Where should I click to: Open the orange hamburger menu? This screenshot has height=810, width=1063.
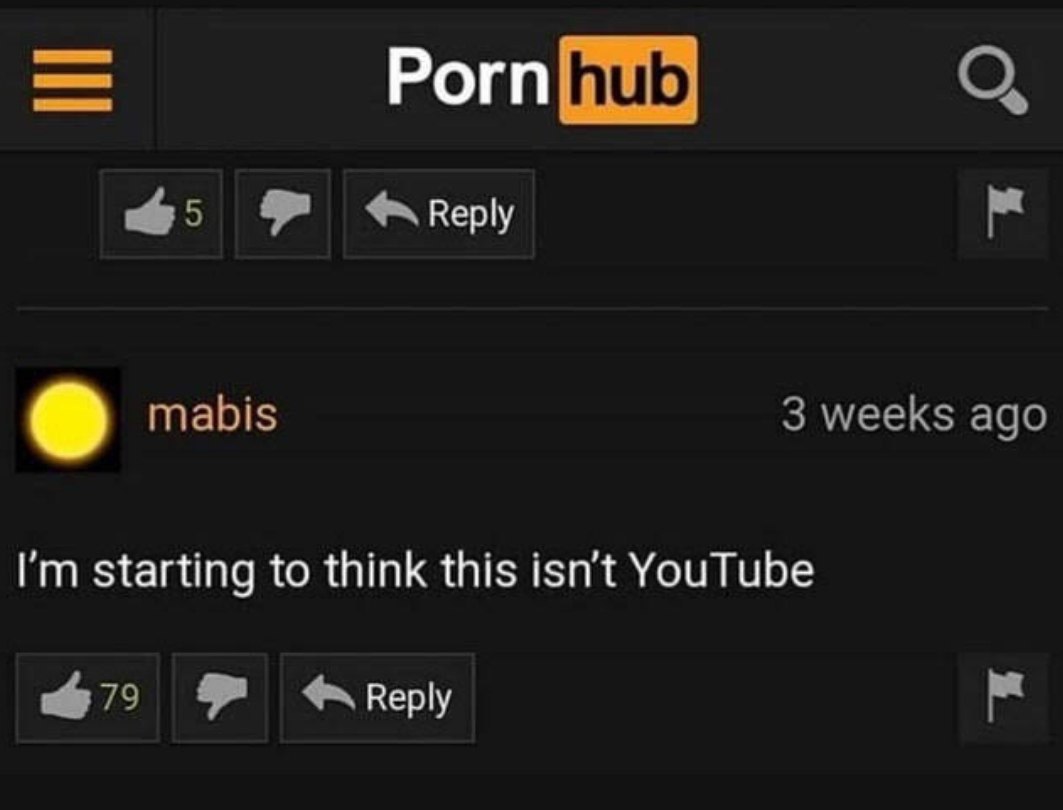(x=73, y=81)
